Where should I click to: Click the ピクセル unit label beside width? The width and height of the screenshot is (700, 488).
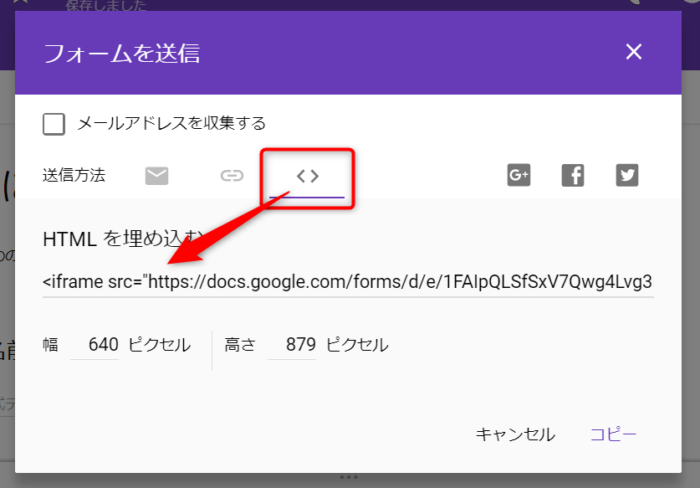click(159, 345)
